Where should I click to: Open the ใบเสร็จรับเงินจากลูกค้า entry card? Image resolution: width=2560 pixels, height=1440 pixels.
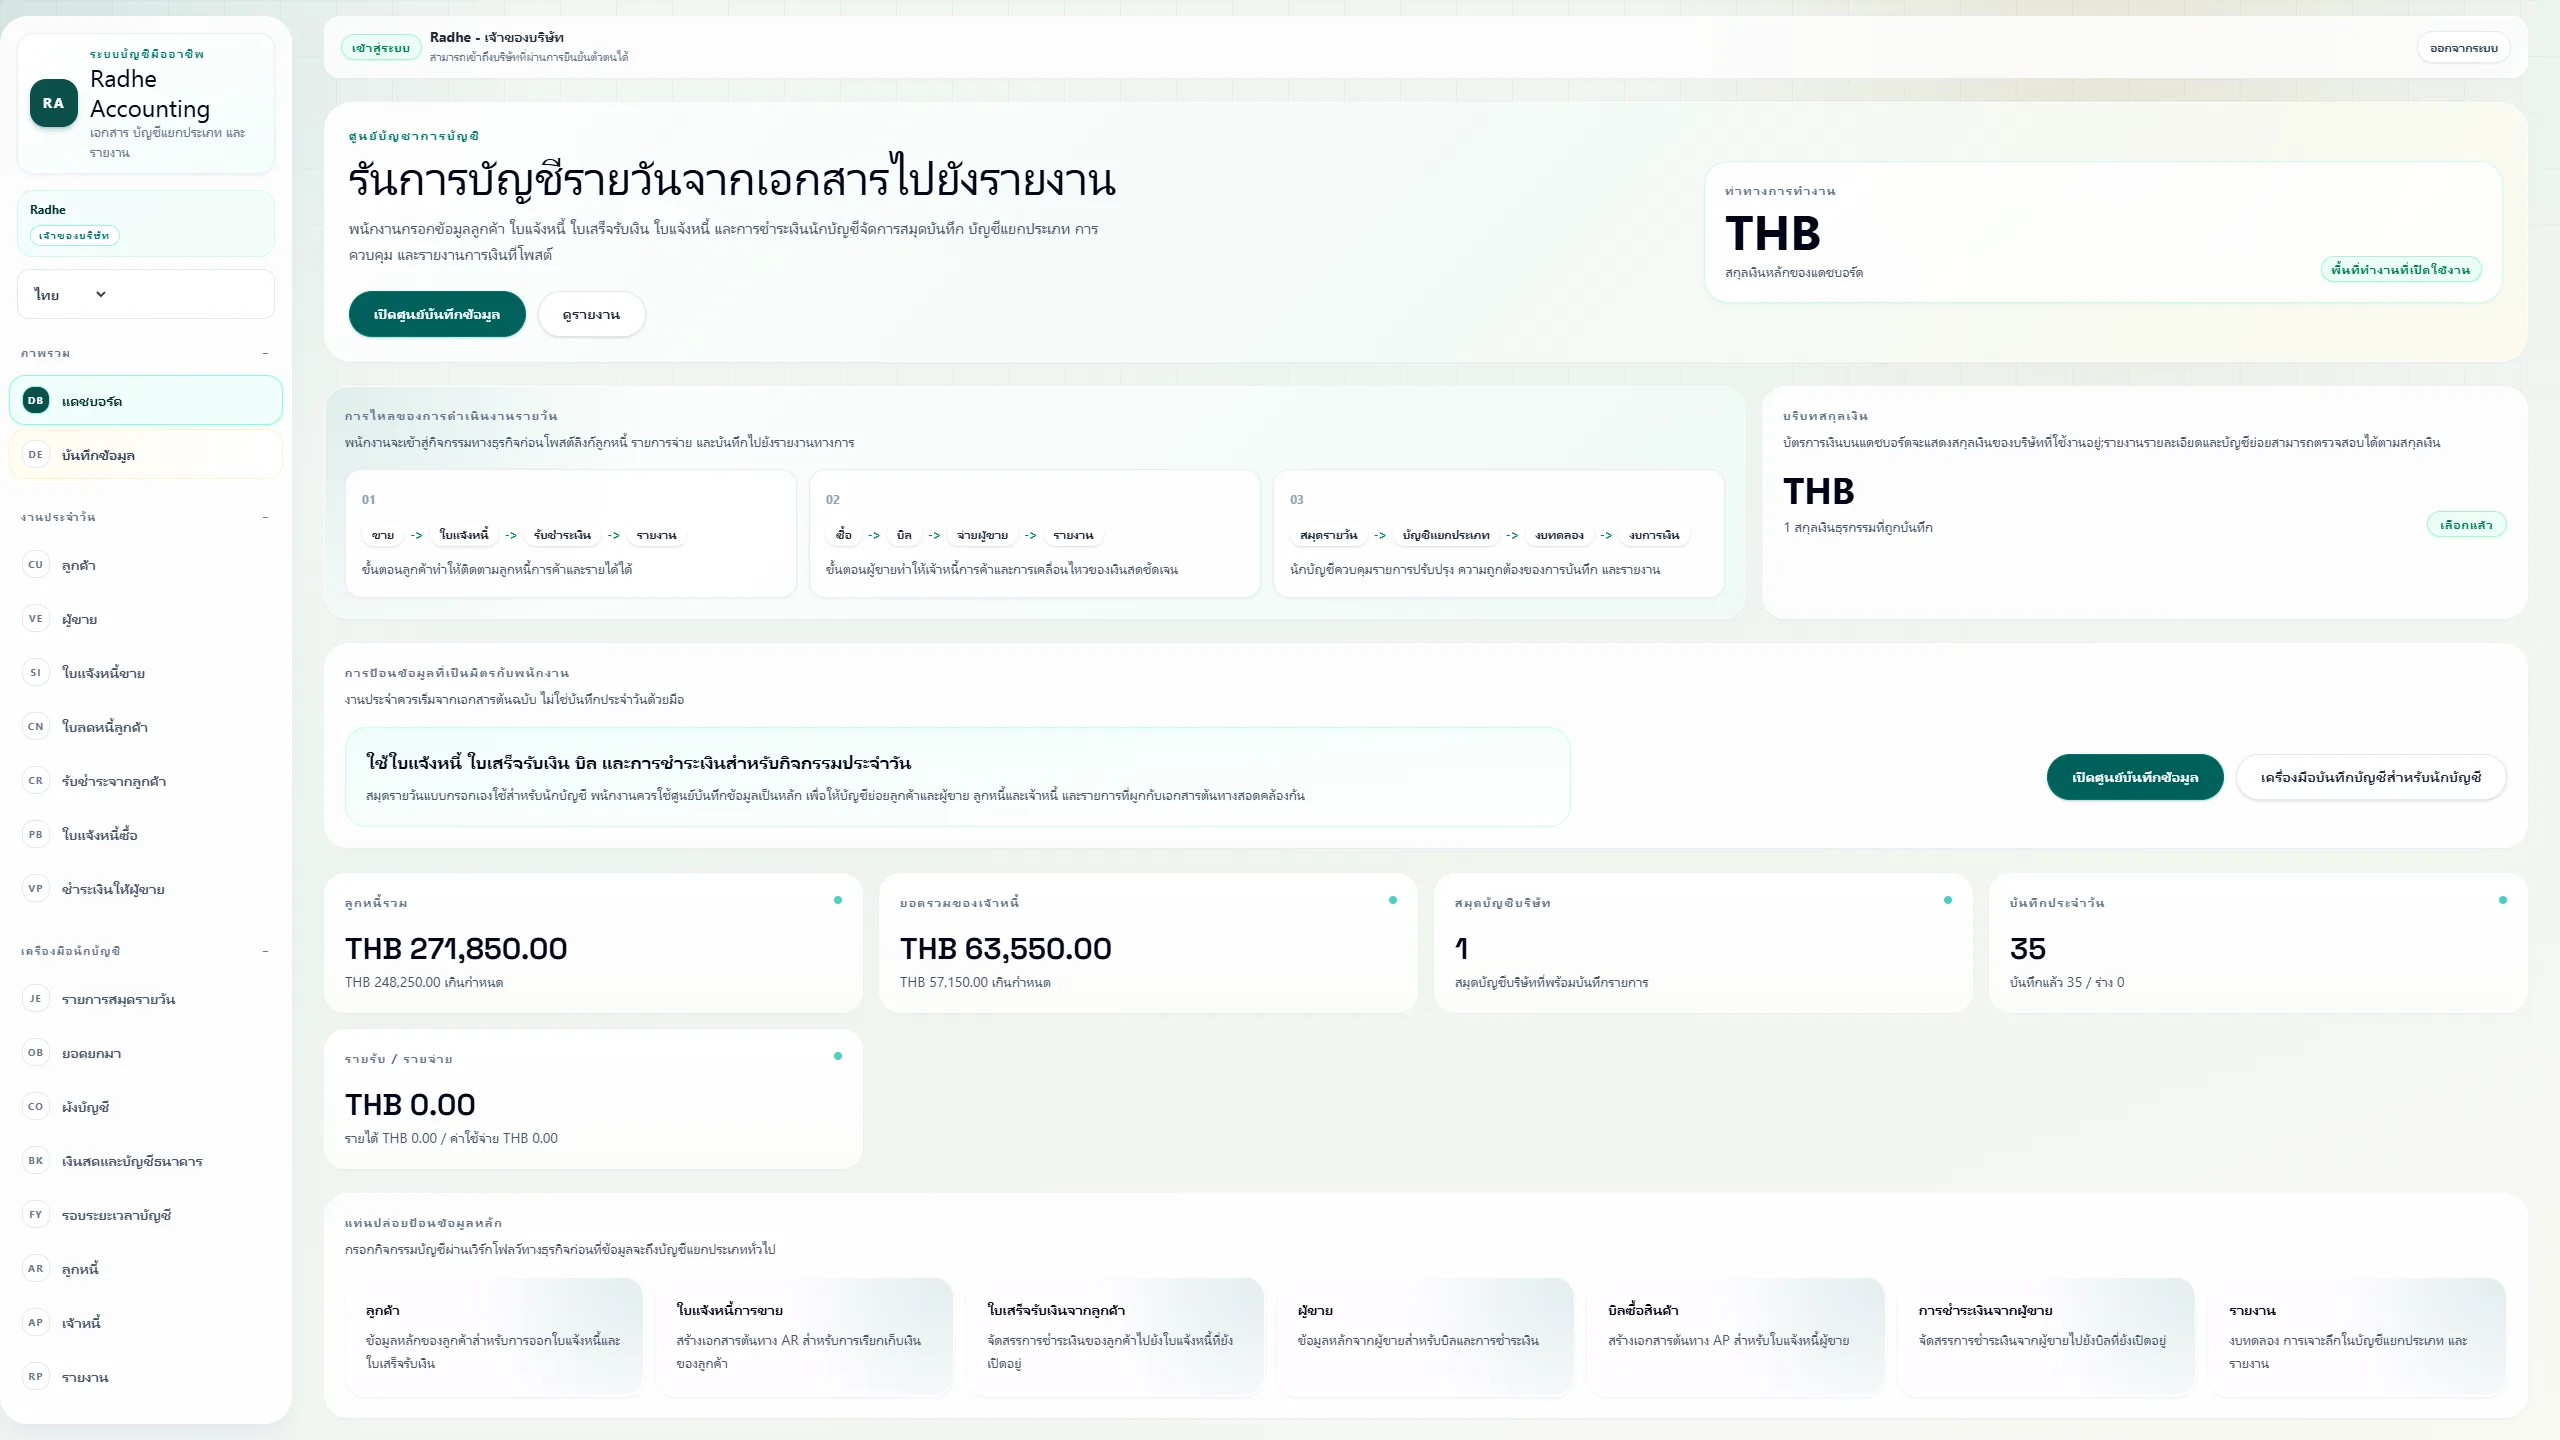(1115, 1336)
